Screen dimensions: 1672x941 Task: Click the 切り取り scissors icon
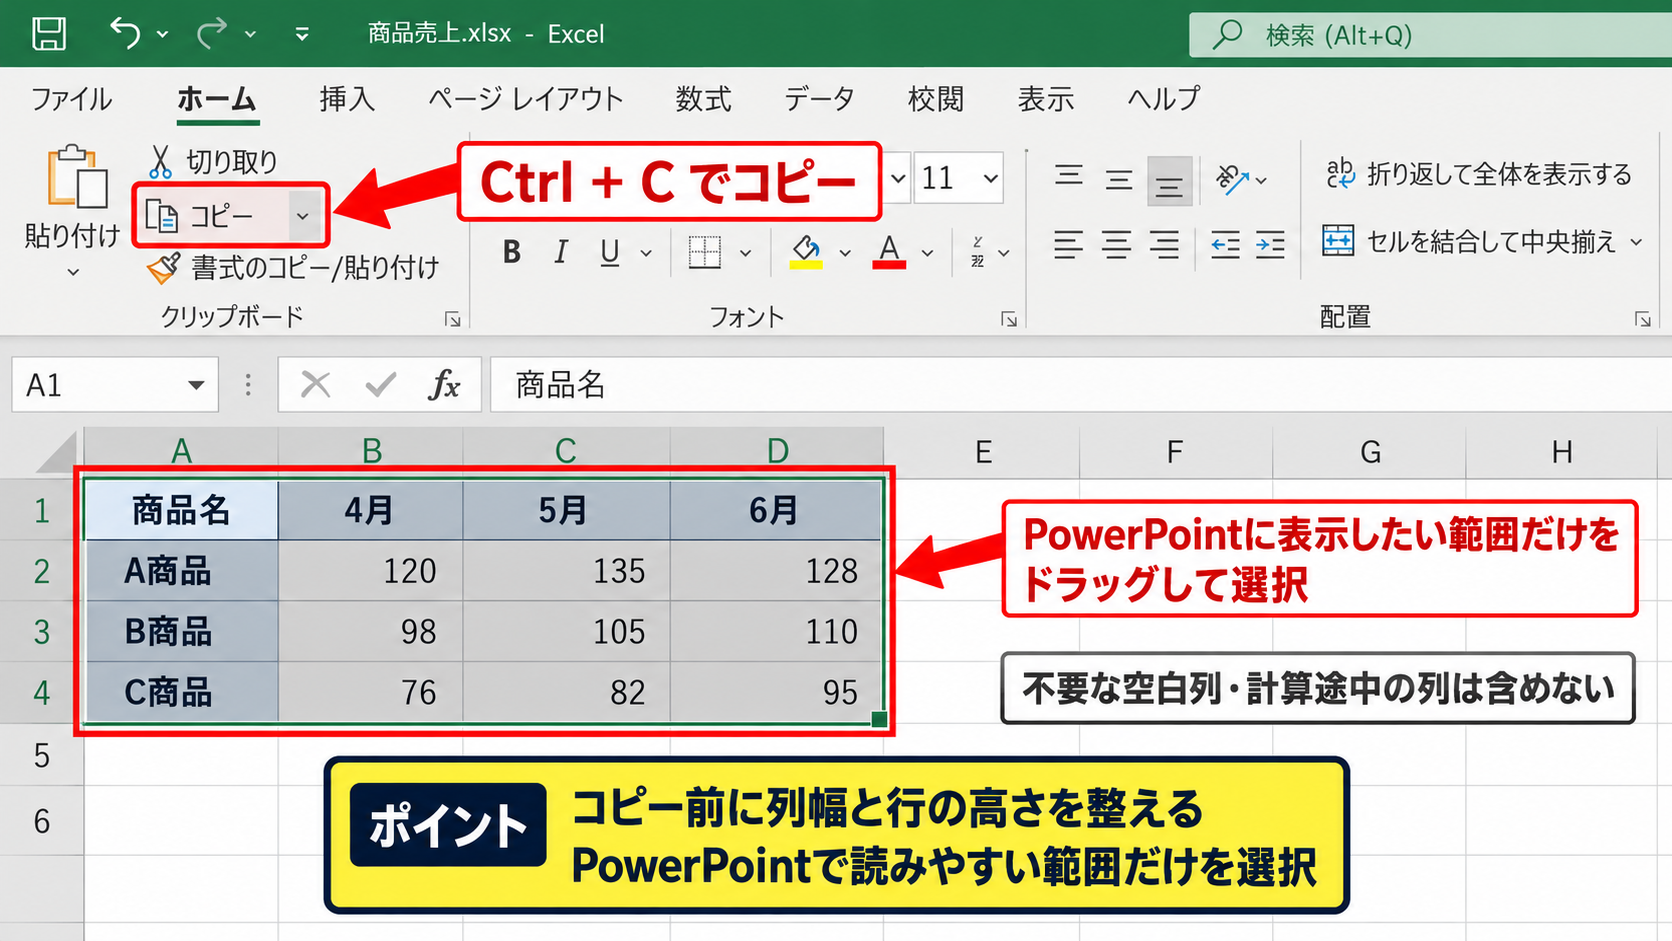[x=160, y=161]
